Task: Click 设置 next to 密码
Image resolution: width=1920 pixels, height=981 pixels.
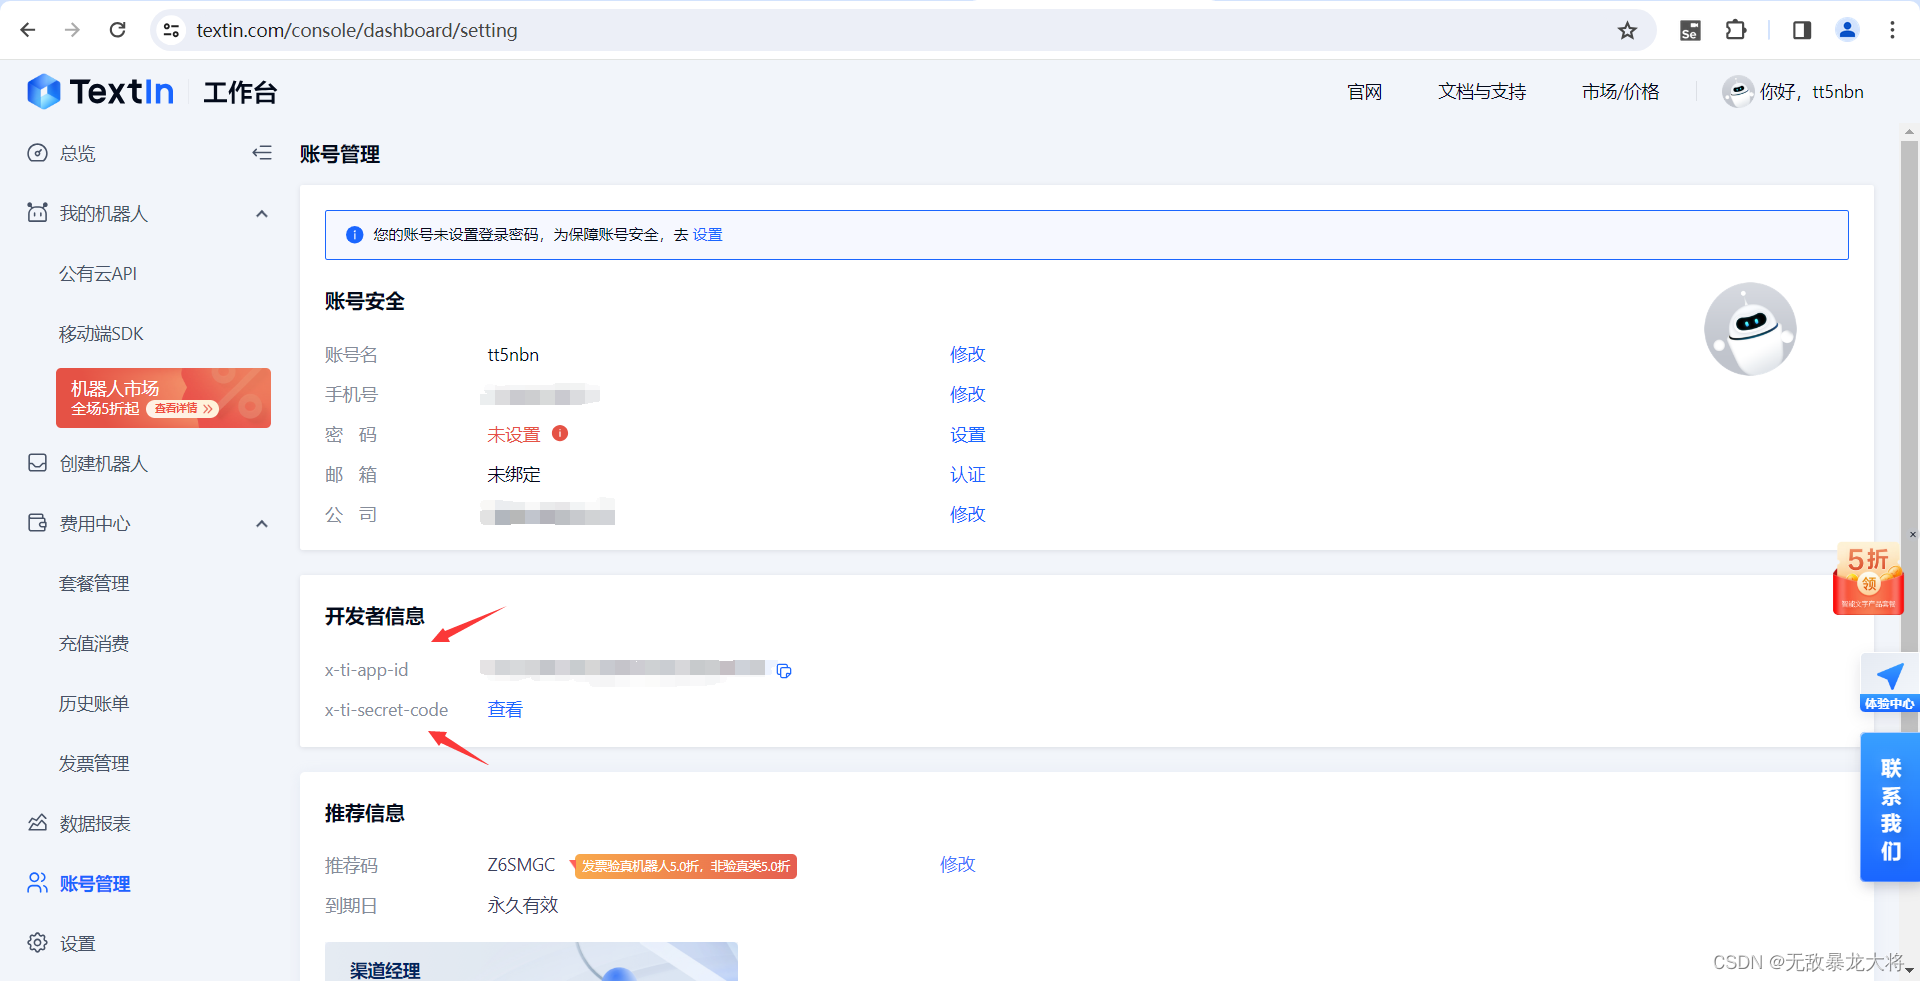Action: [x=967, y=434]
